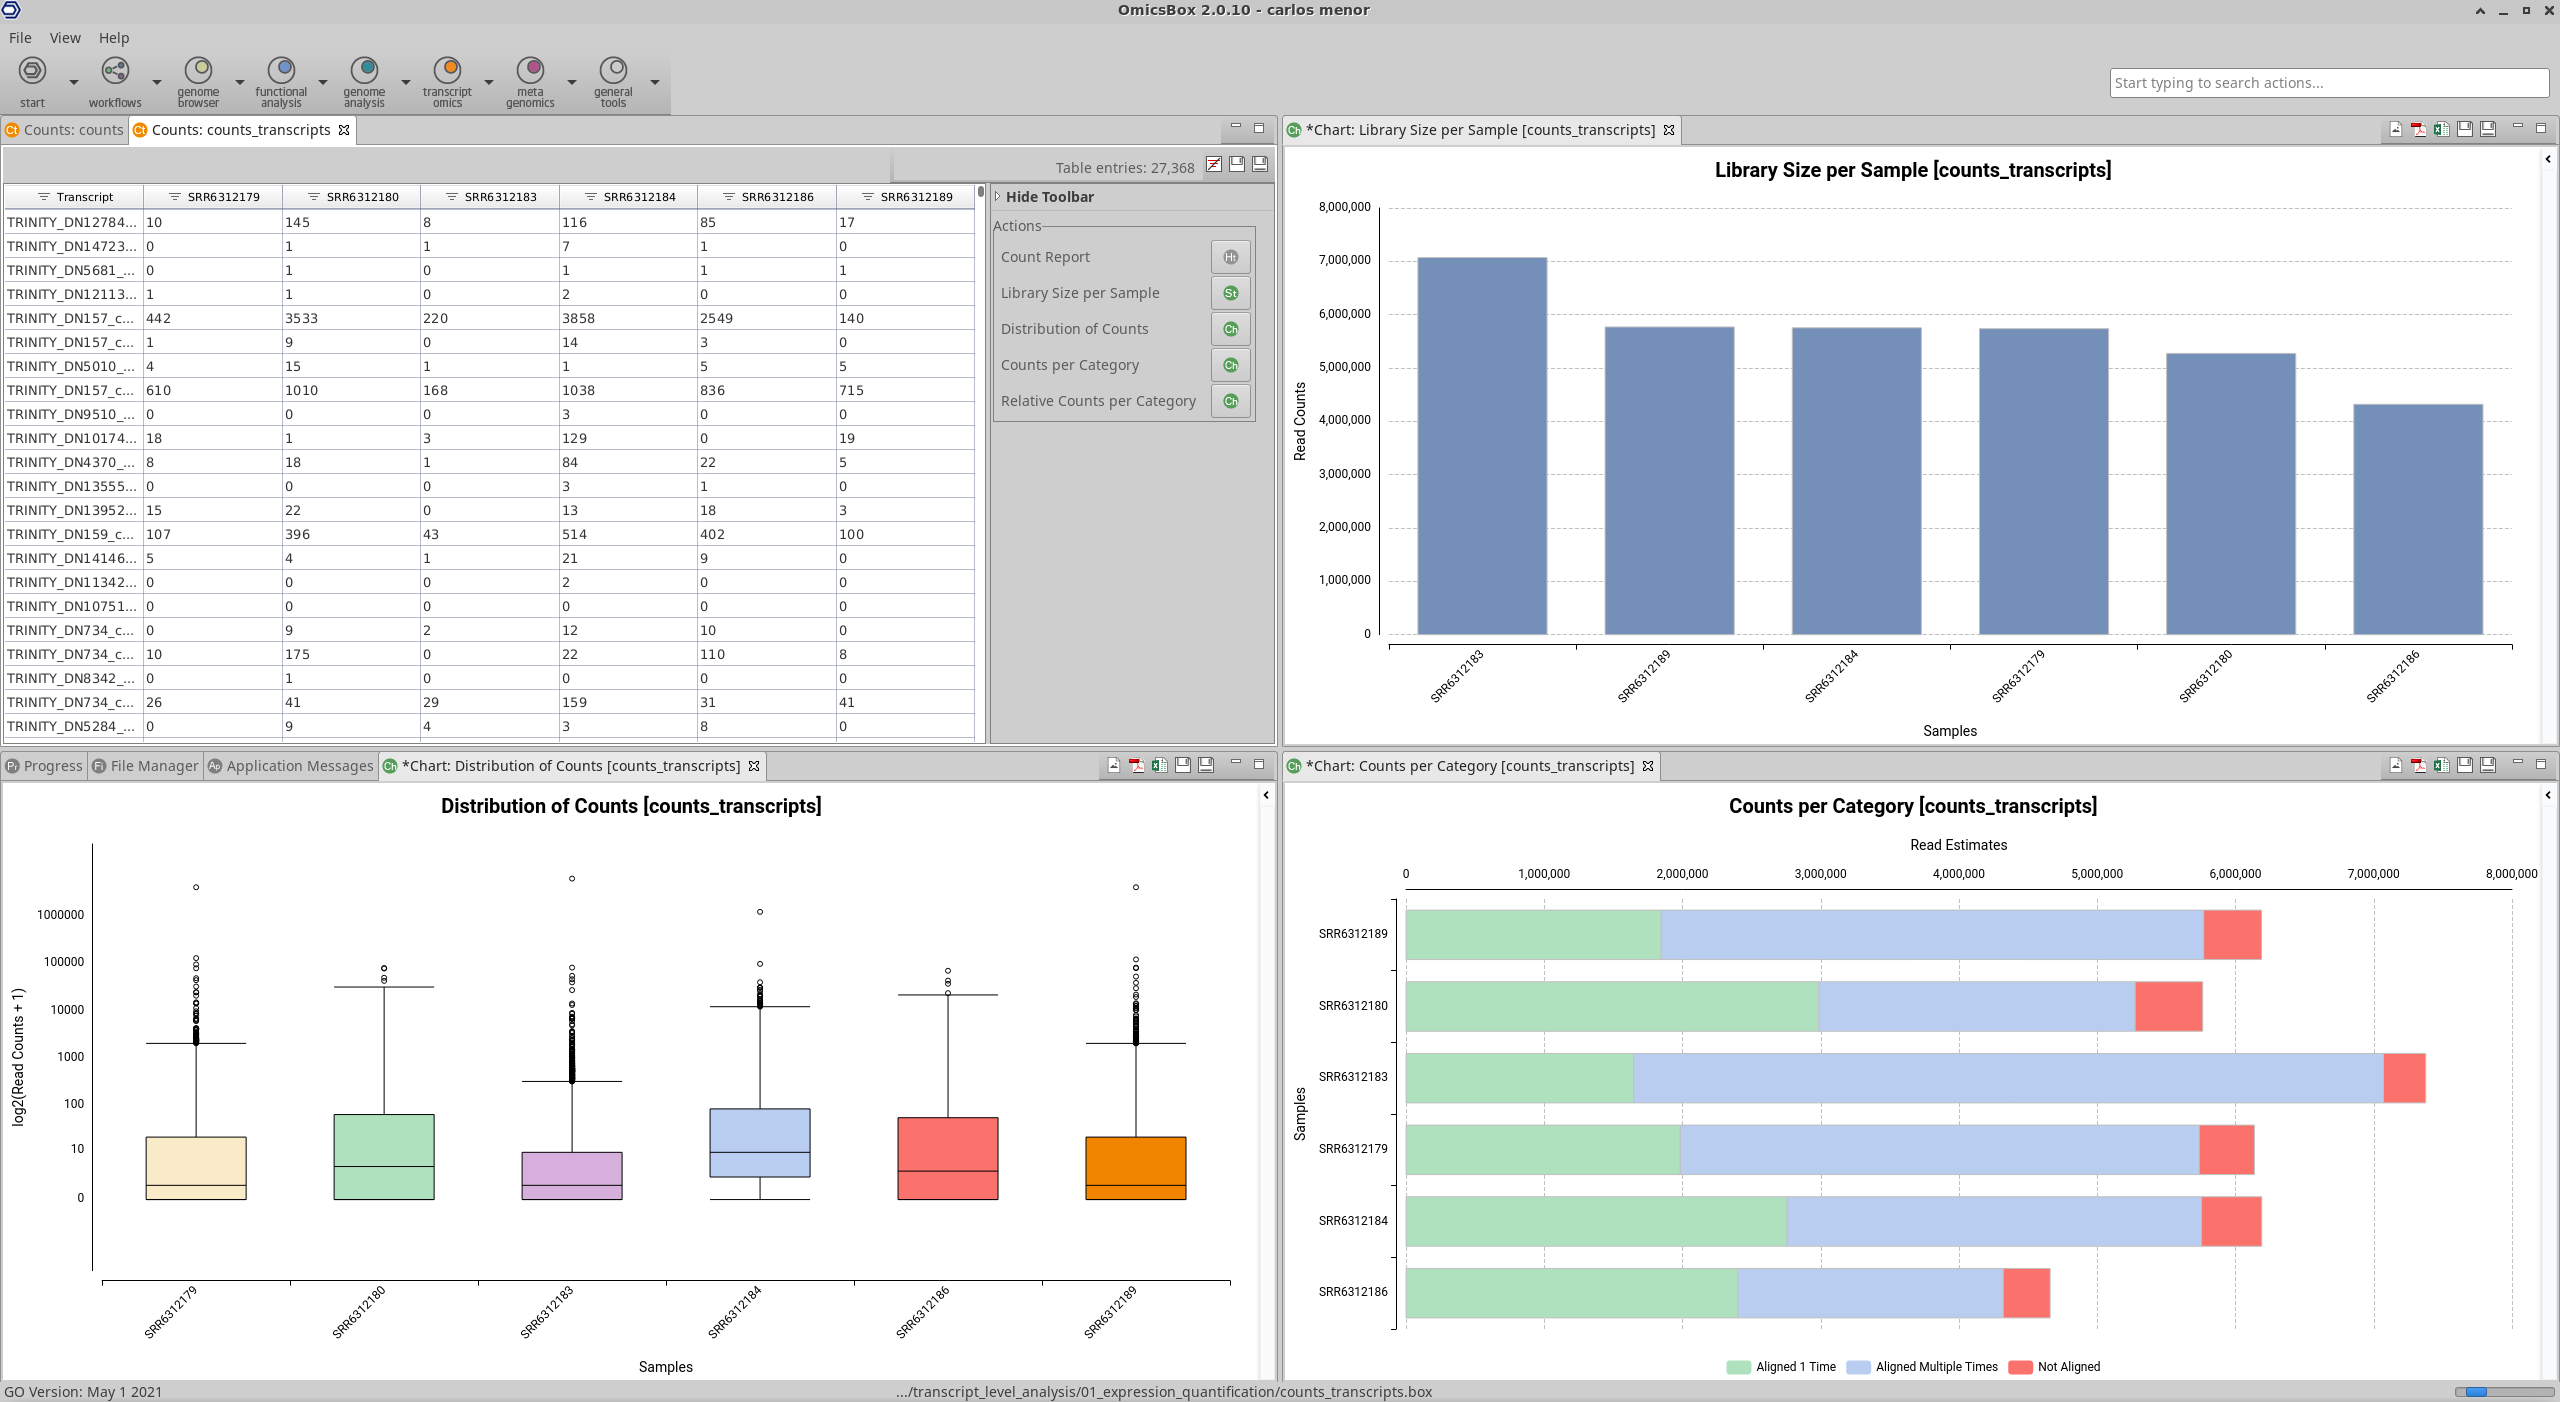This screenshot has width=2560, height=1402.
Task: Export Library Size chart as PDF
Action: pos(2418,129)
